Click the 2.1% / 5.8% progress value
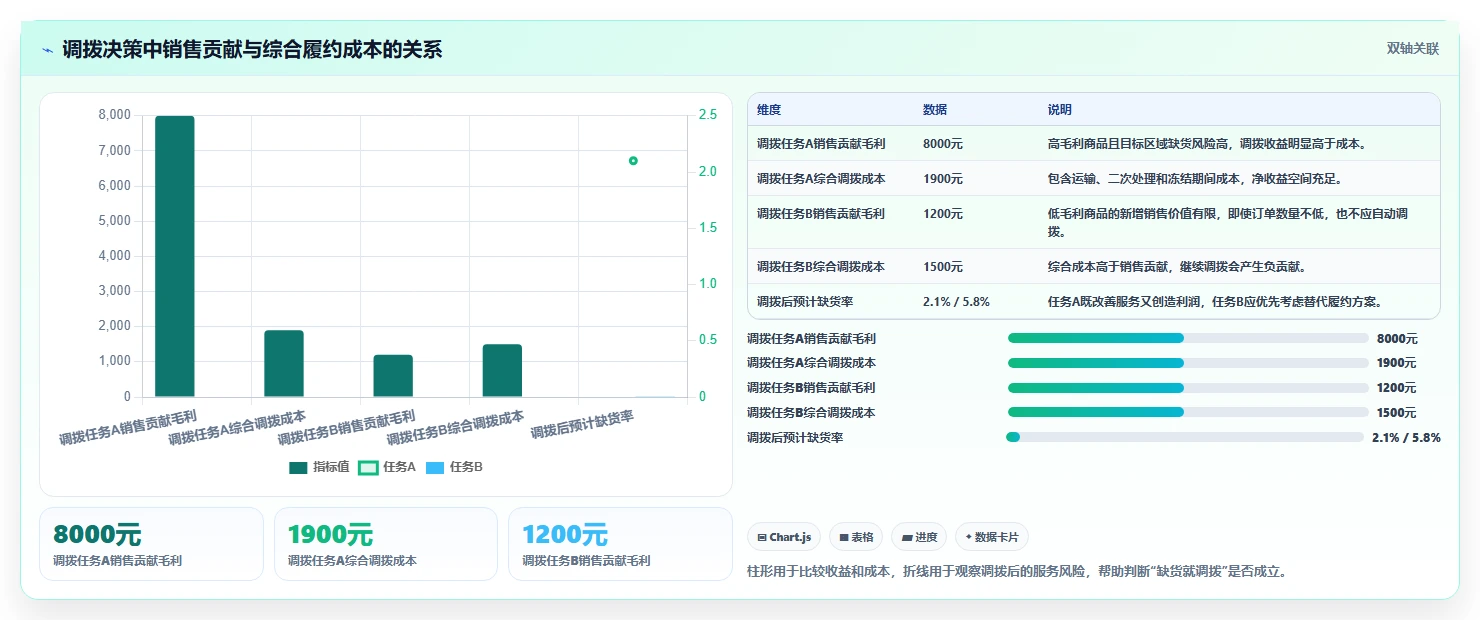The height and width of the screenshot is (620, 1480). pyautogui.click(x=1406, y=437)
